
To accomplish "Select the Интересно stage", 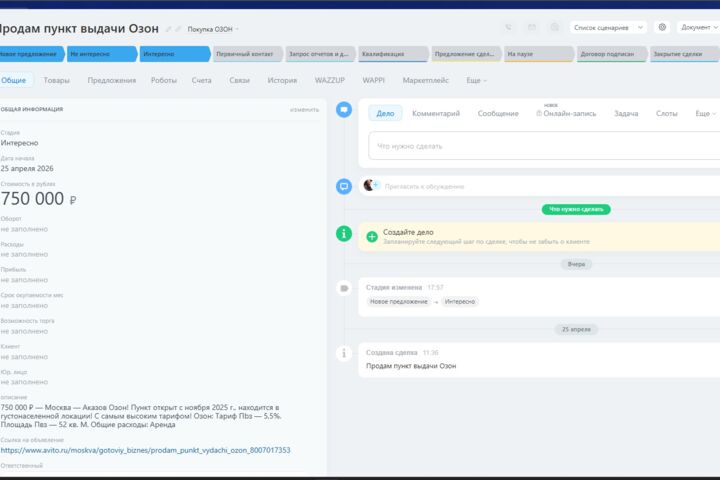I will (x=174, y=54).
